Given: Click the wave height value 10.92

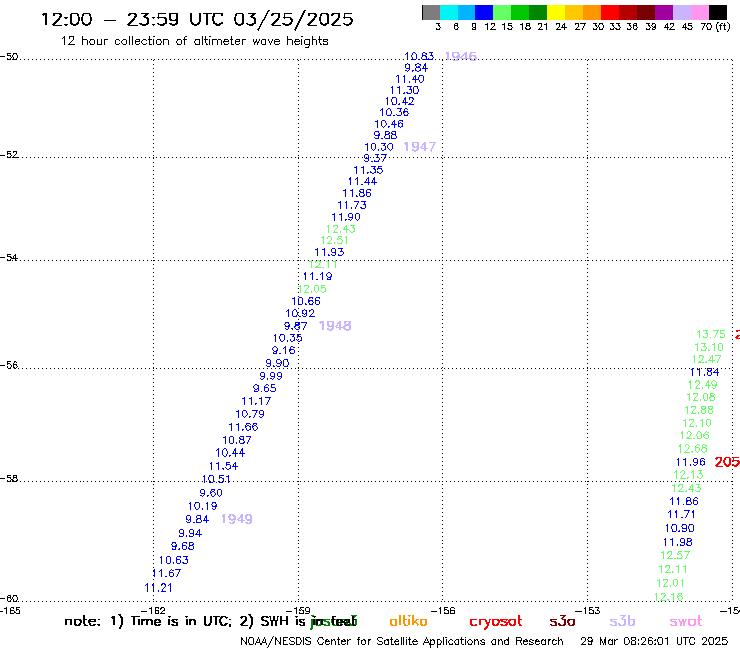Looking at the screenshot, I should click(300, 313).
